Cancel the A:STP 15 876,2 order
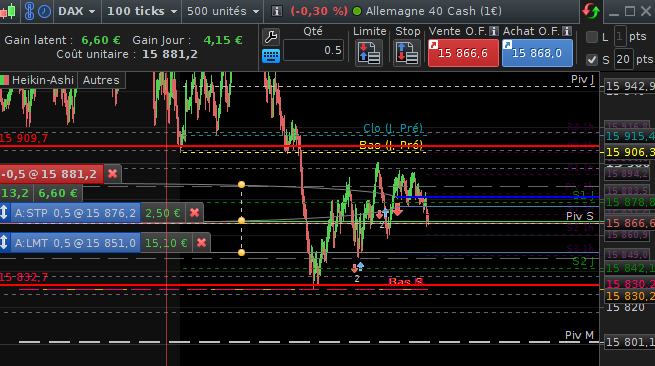The height and width of the screenshot is (366, 655). click(x=194, y=213)
